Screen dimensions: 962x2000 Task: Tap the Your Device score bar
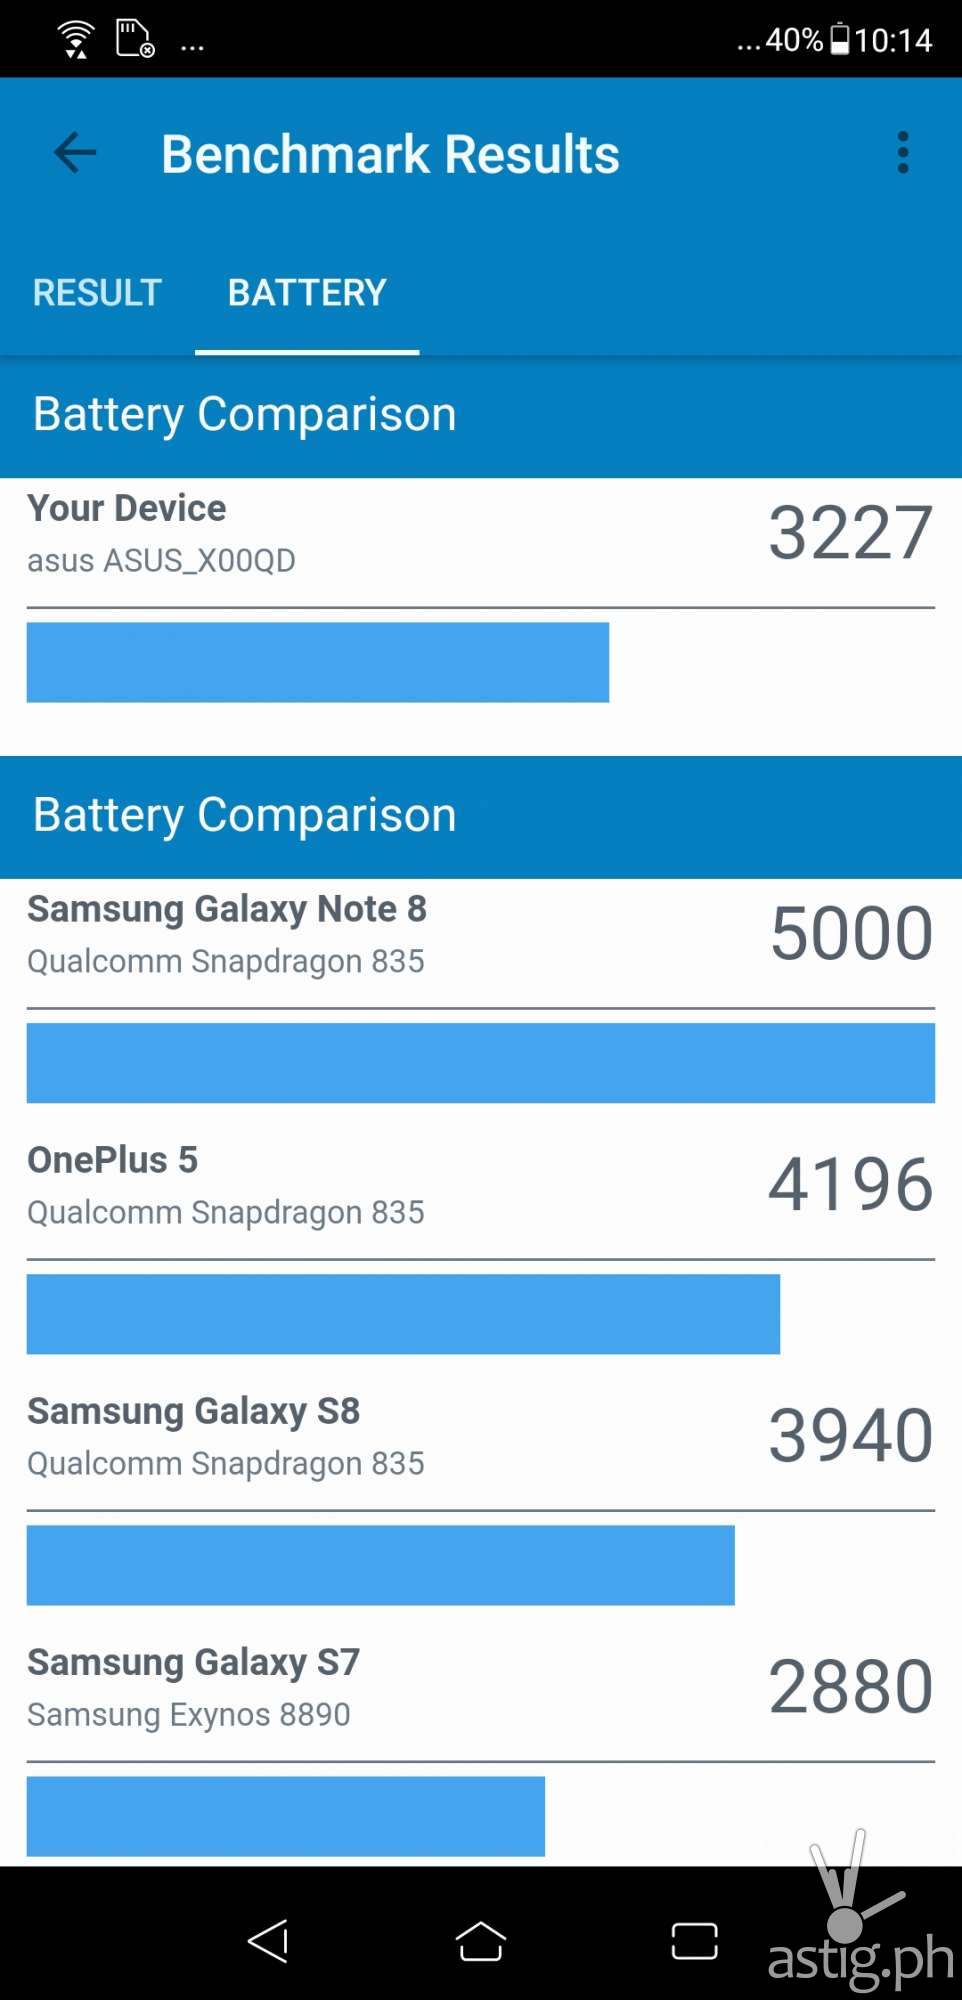click(x=318, y=662)
